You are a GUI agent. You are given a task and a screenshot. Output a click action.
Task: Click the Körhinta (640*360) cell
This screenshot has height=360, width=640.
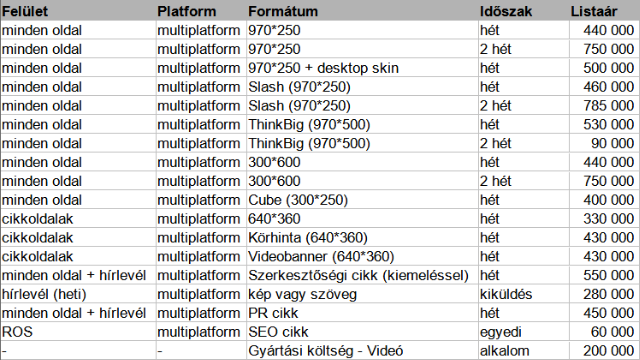coord(362,238)
